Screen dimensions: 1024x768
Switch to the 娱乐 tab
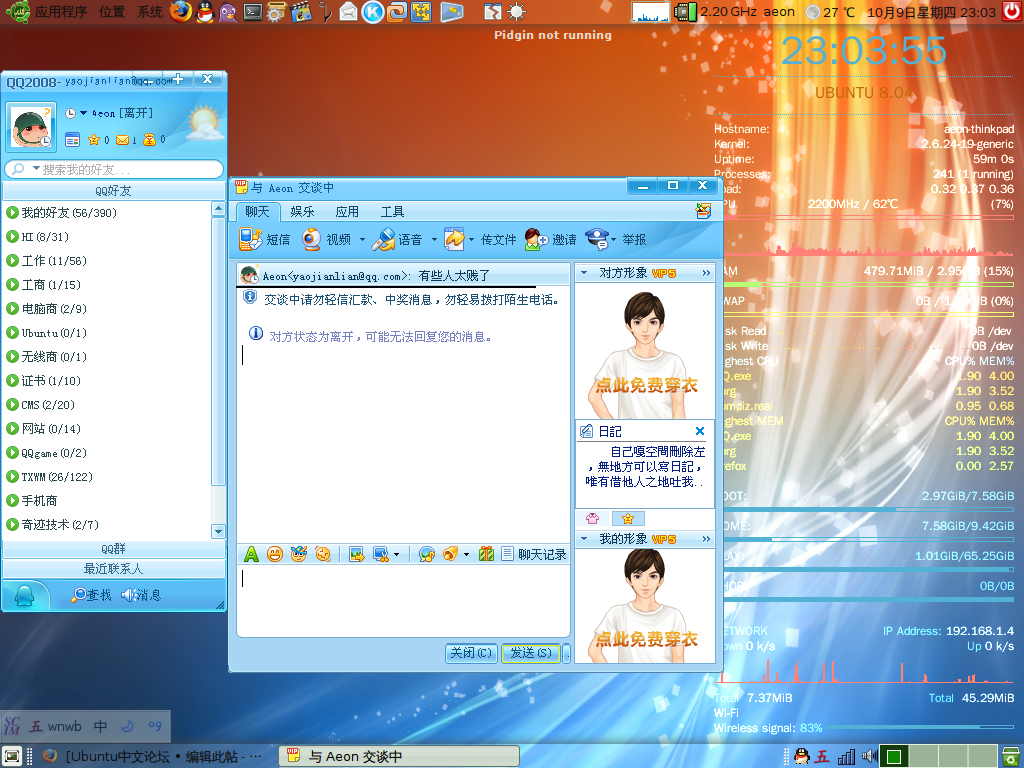coord(302,212)
